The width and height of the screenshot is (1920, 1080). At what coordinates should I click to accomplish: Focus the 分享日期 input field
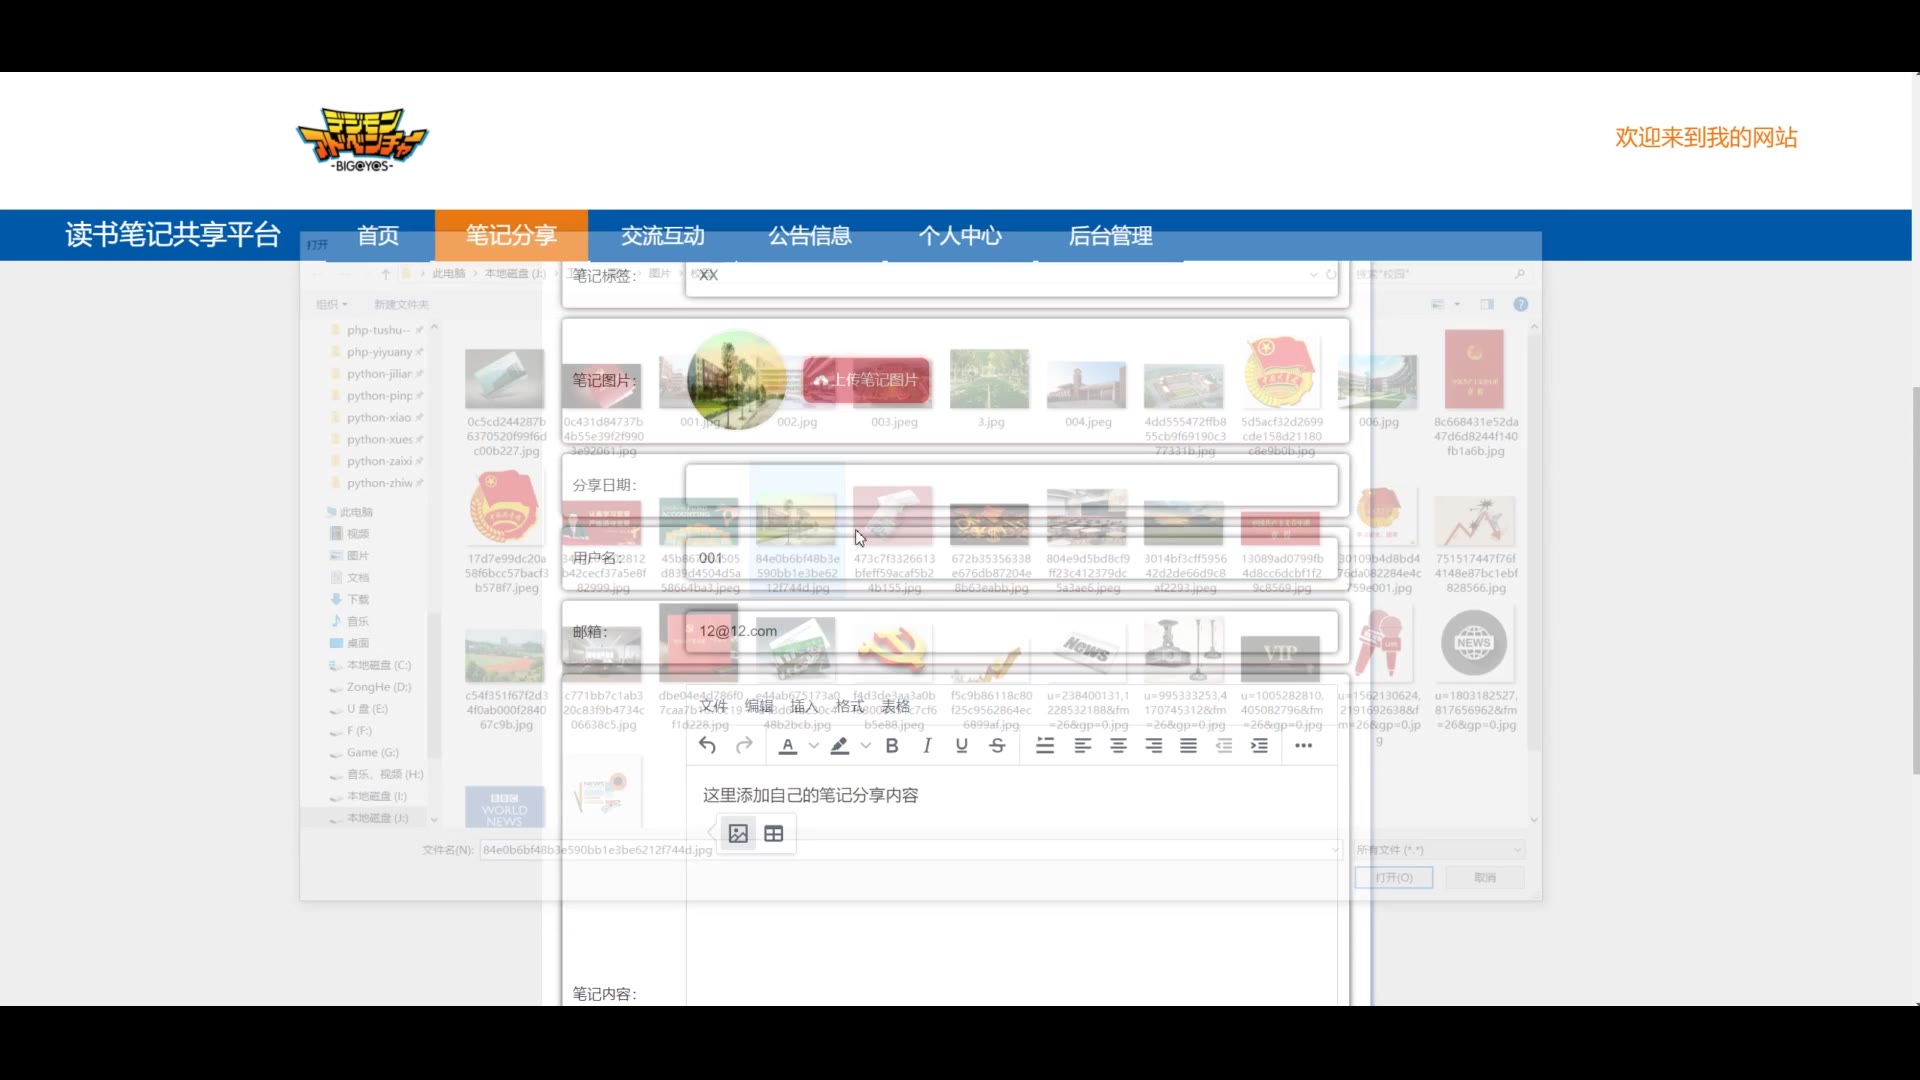[1011, 485]
